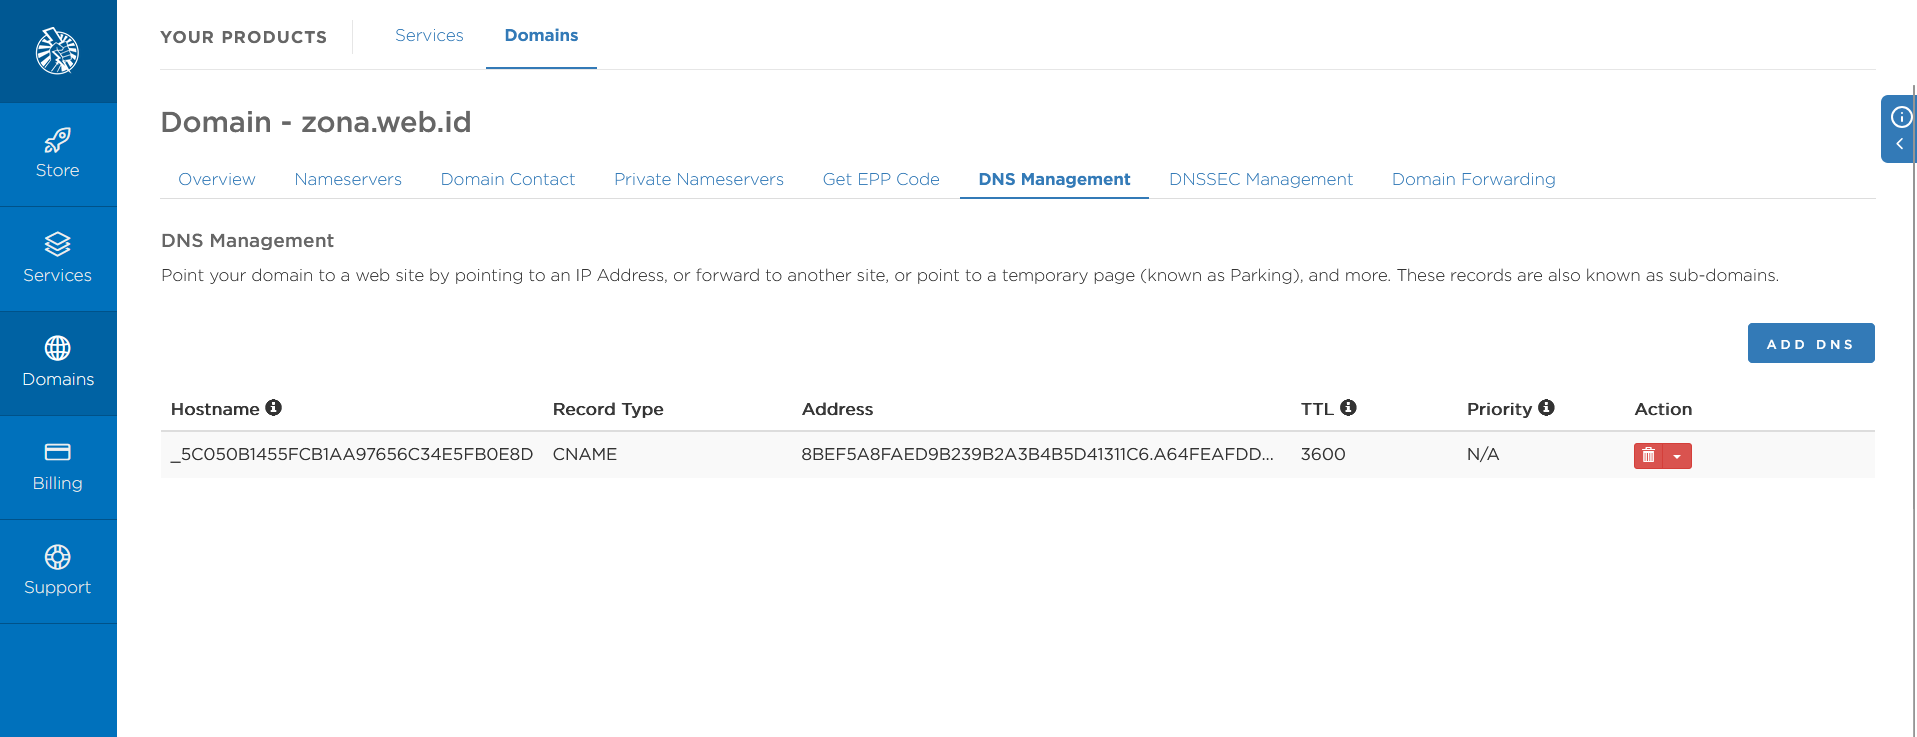Open Billing via the credit card icon

pyautogui.click(x=57, y=452)
